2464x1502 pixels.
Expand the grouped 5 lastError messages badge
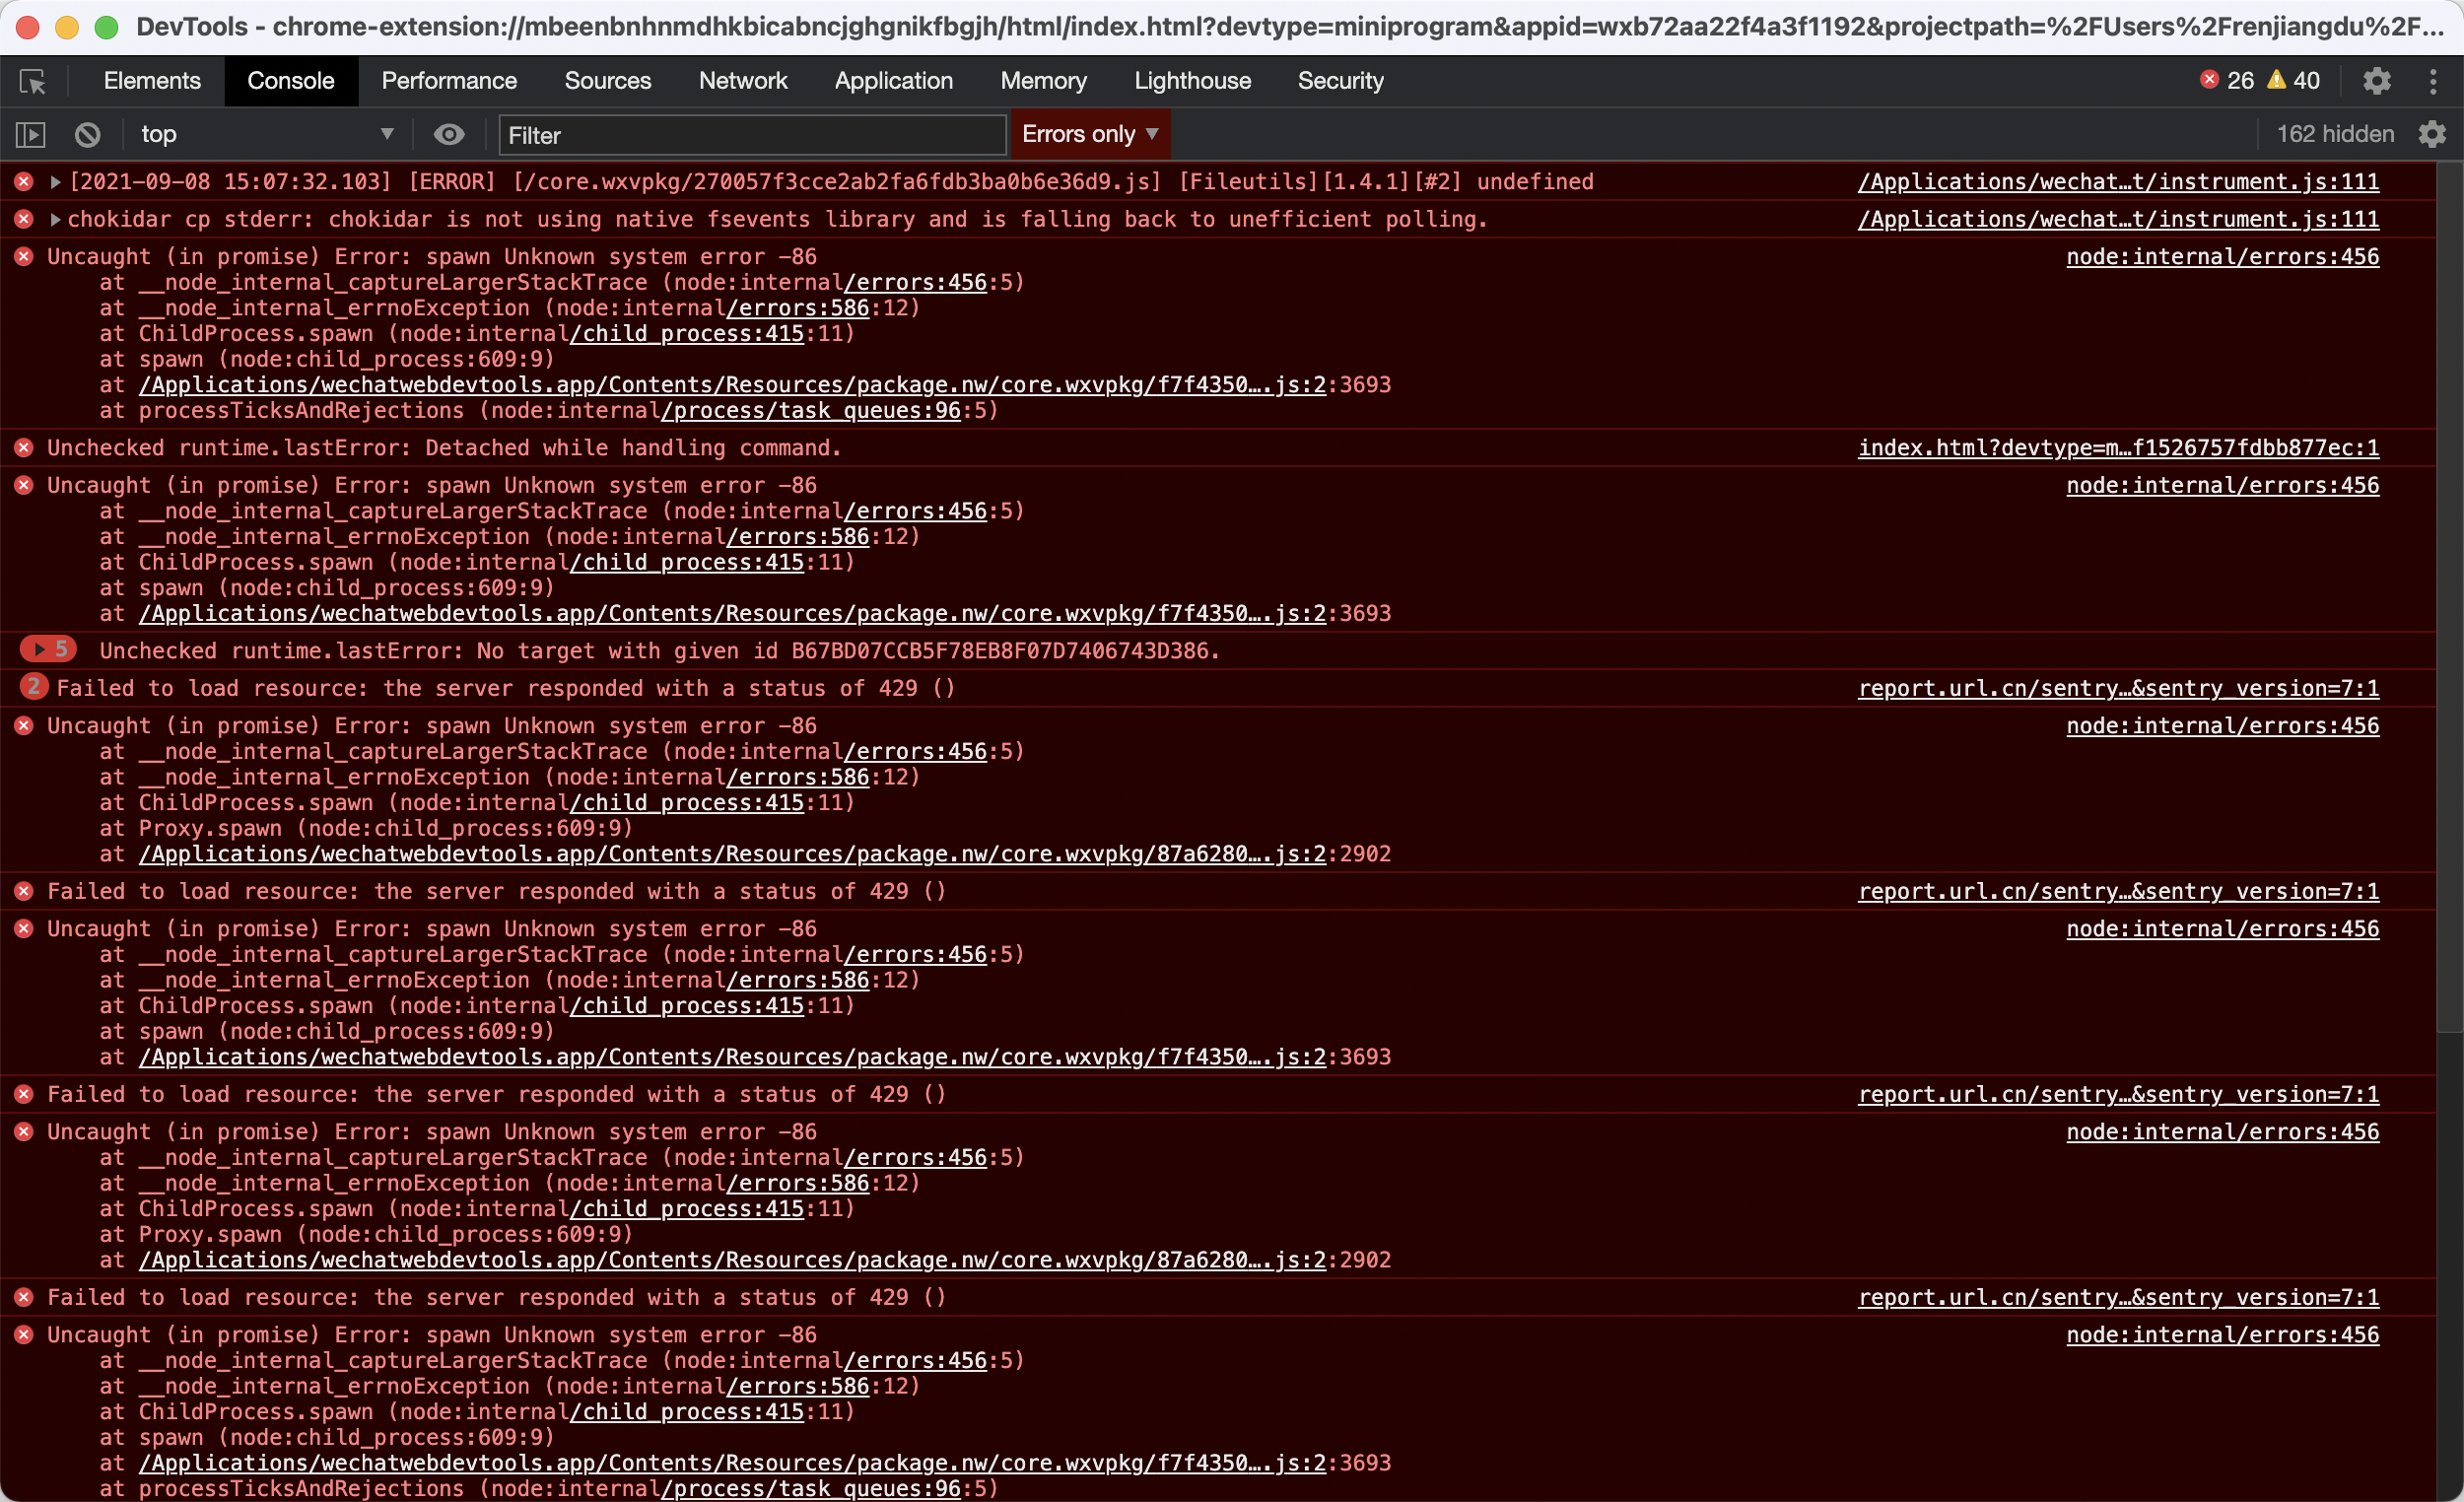pos(48,650)
